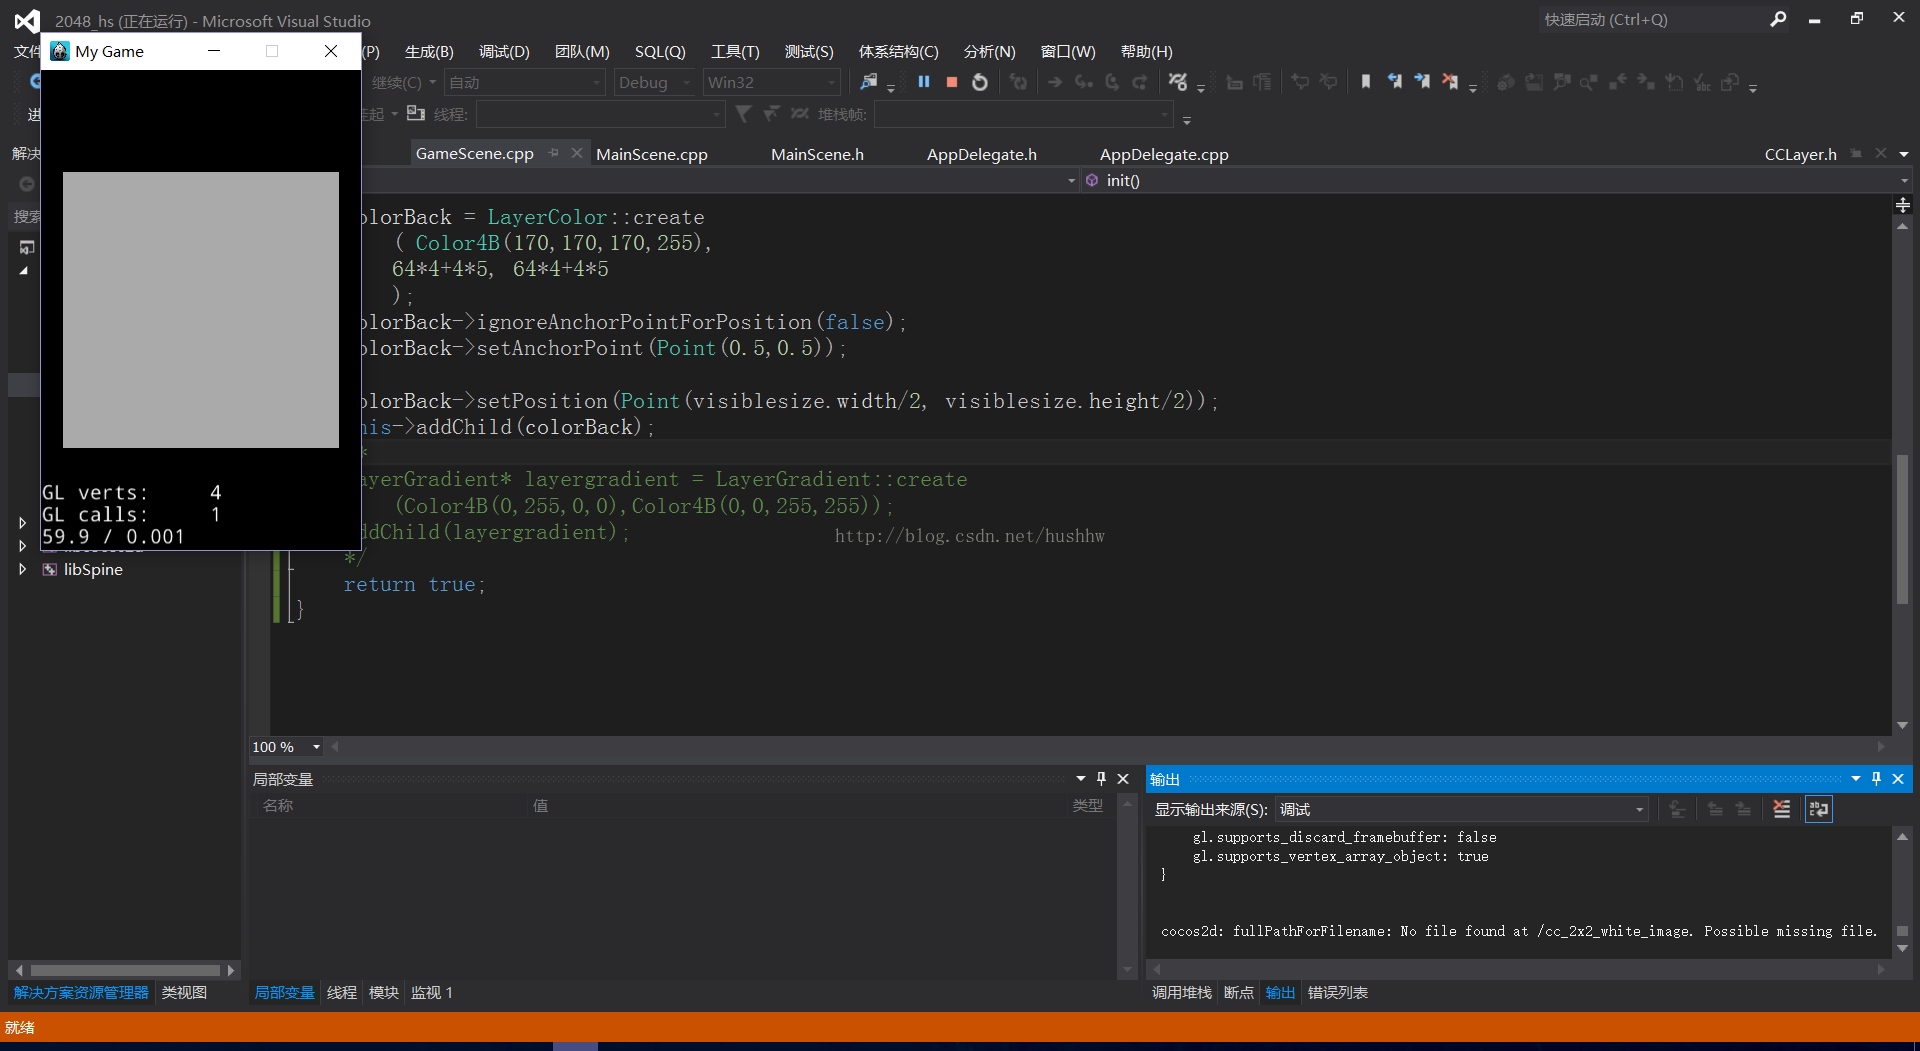
Task: Stop debugging with the red square
Action: coord(952,82)
